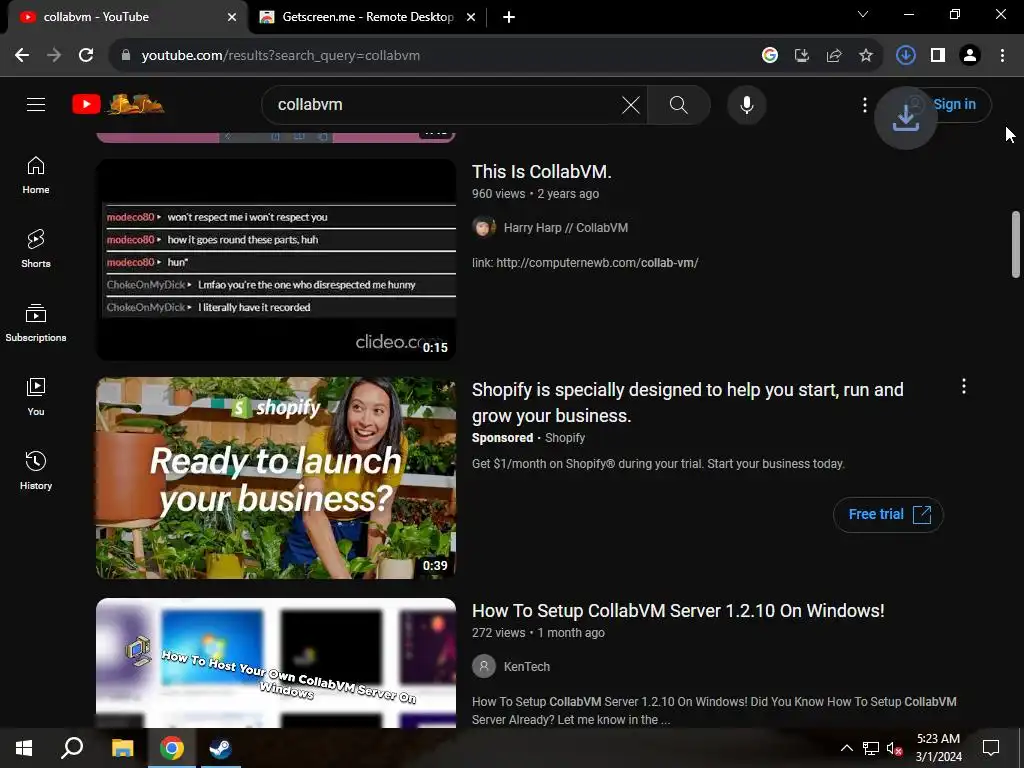Open muted volume tray icon
The image size is (1024, 768).
[894, 748]
